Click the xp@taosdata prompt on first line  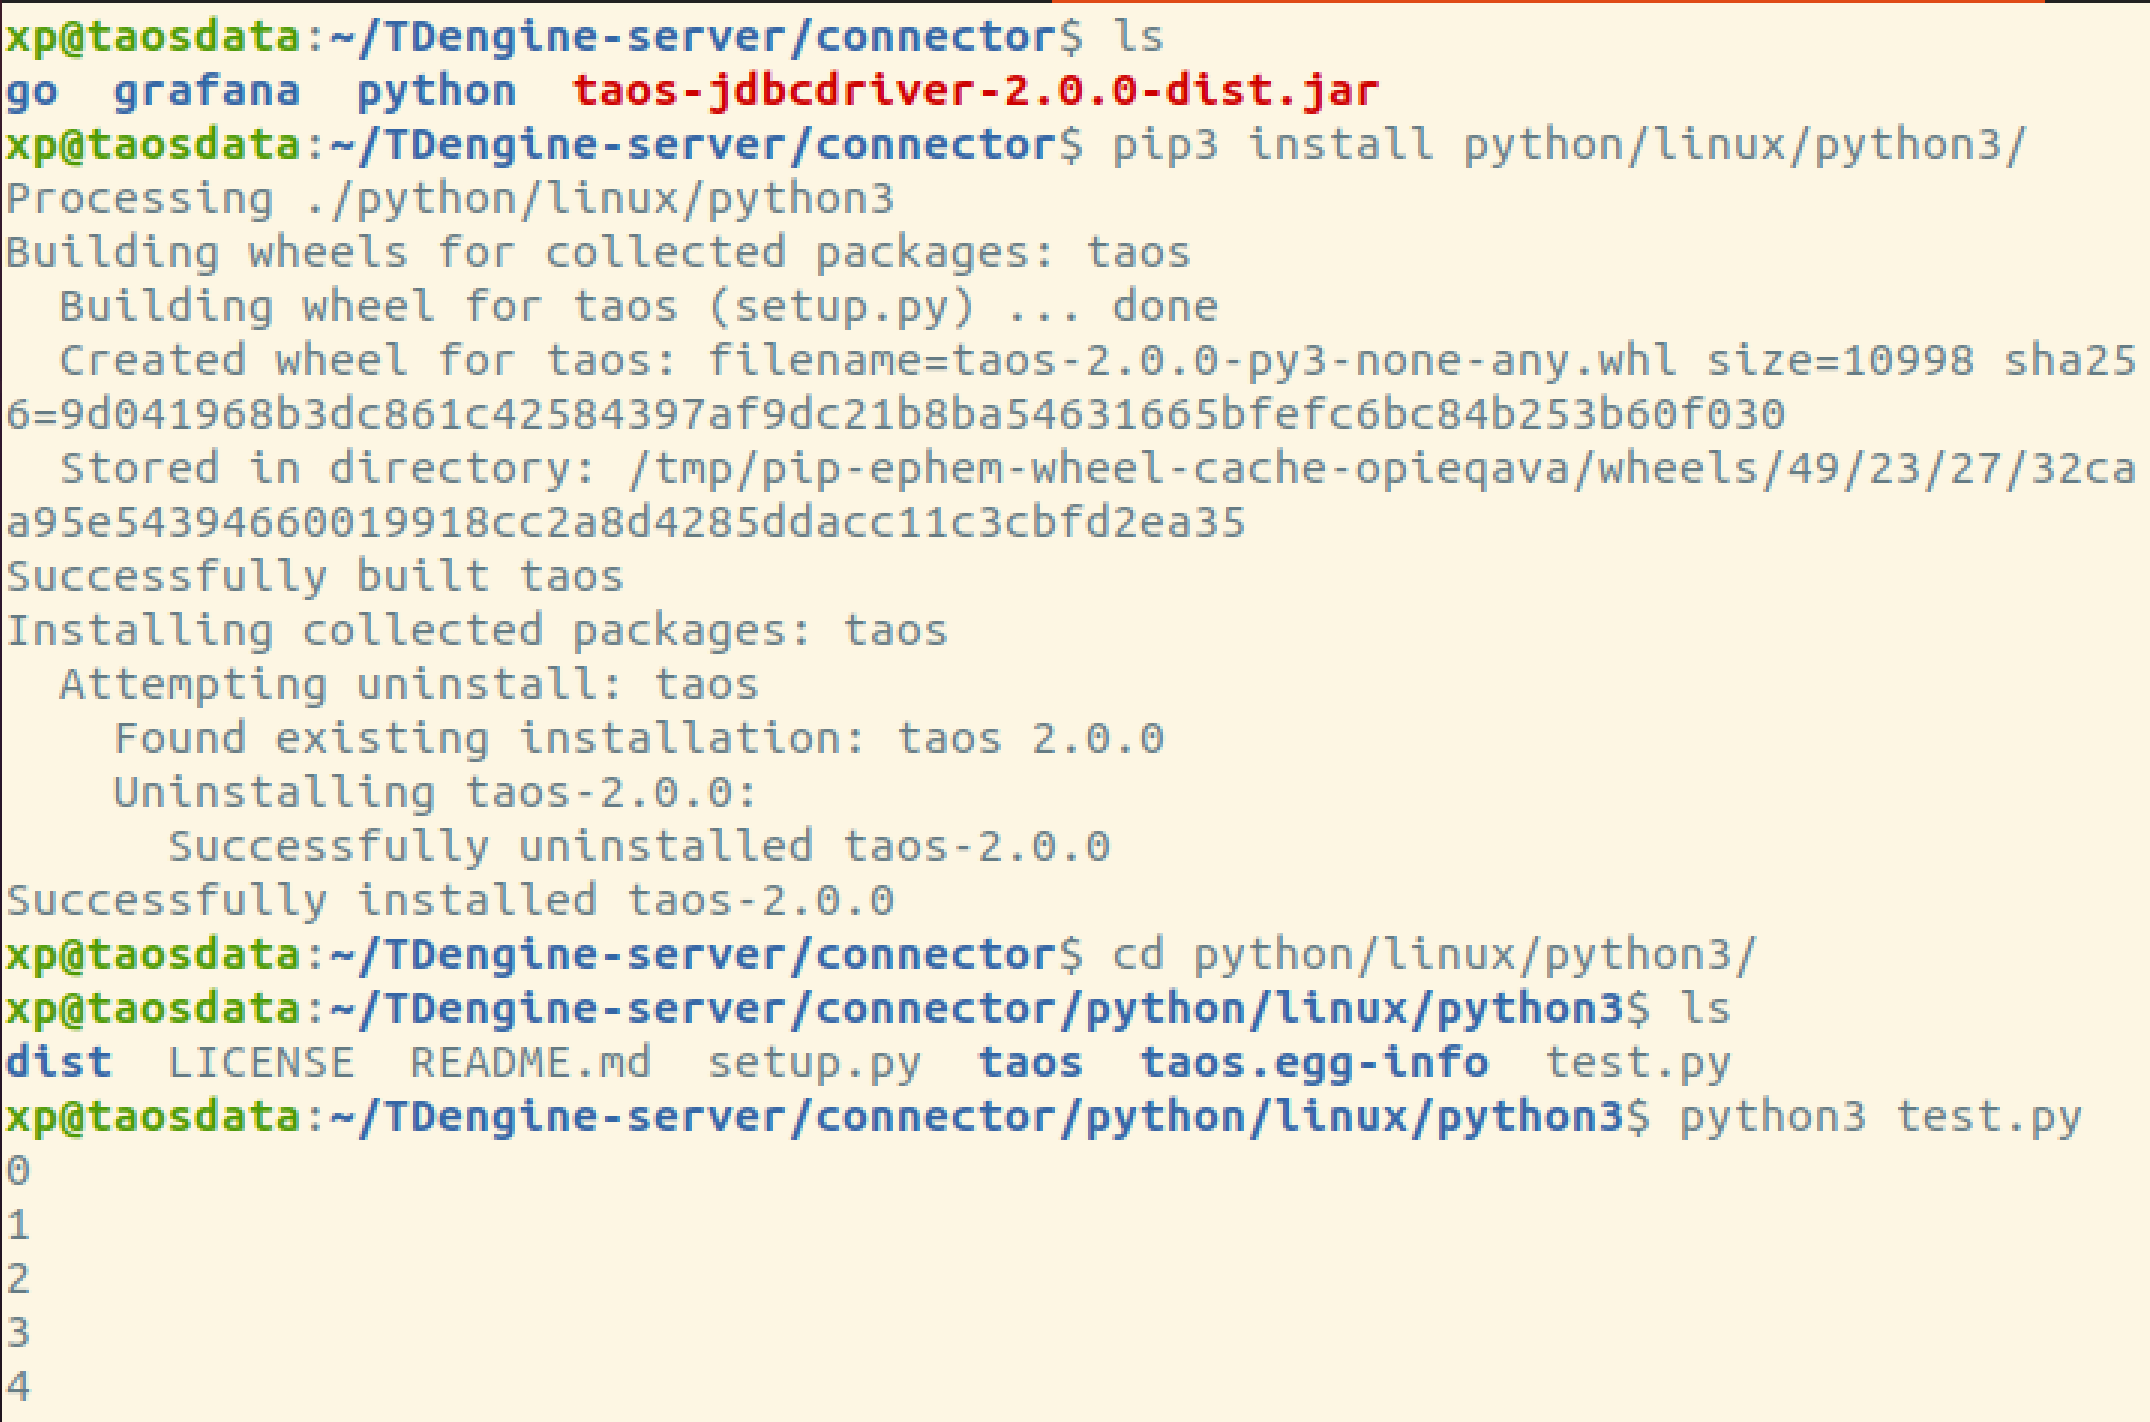tap(150, 33)
